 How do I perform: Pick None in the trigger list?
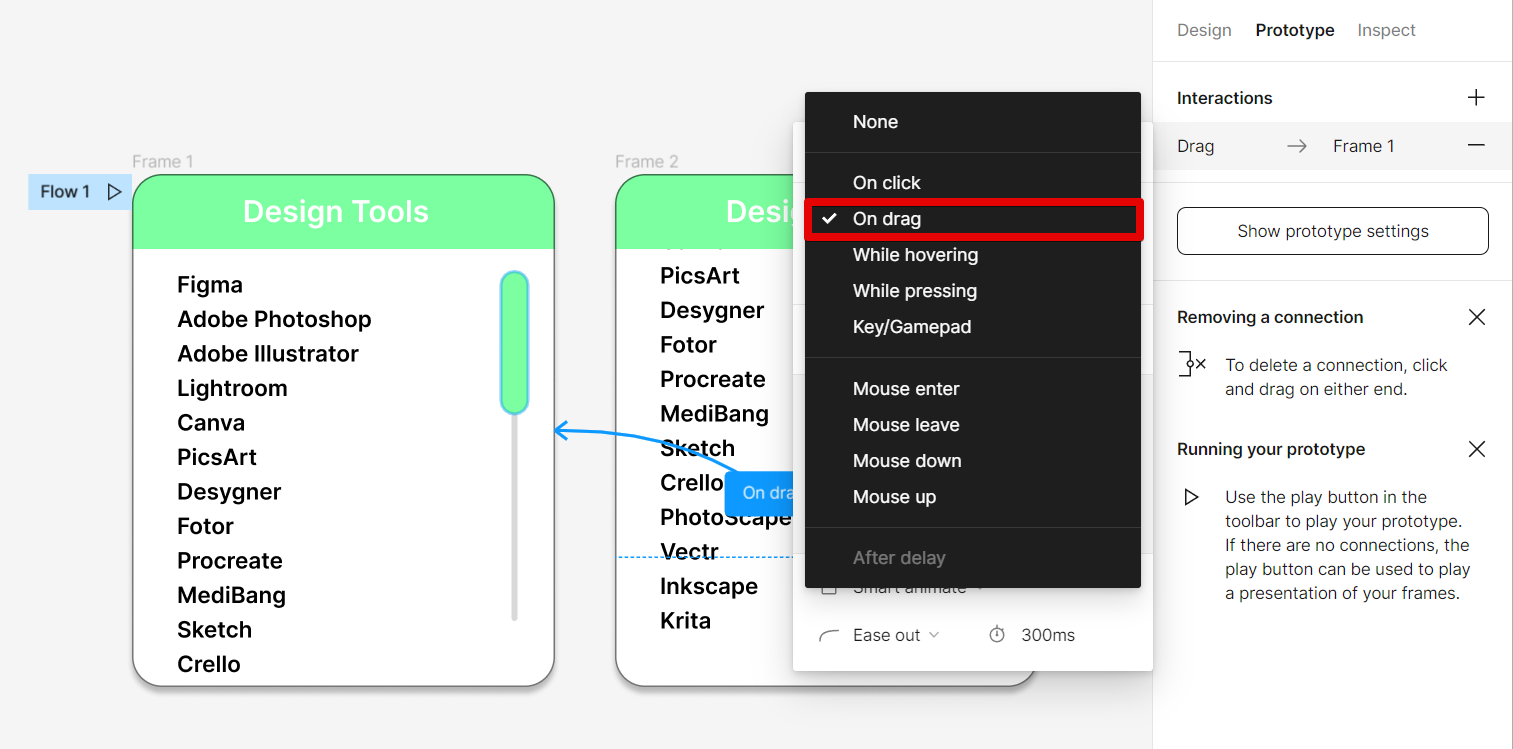pos(875,122)
